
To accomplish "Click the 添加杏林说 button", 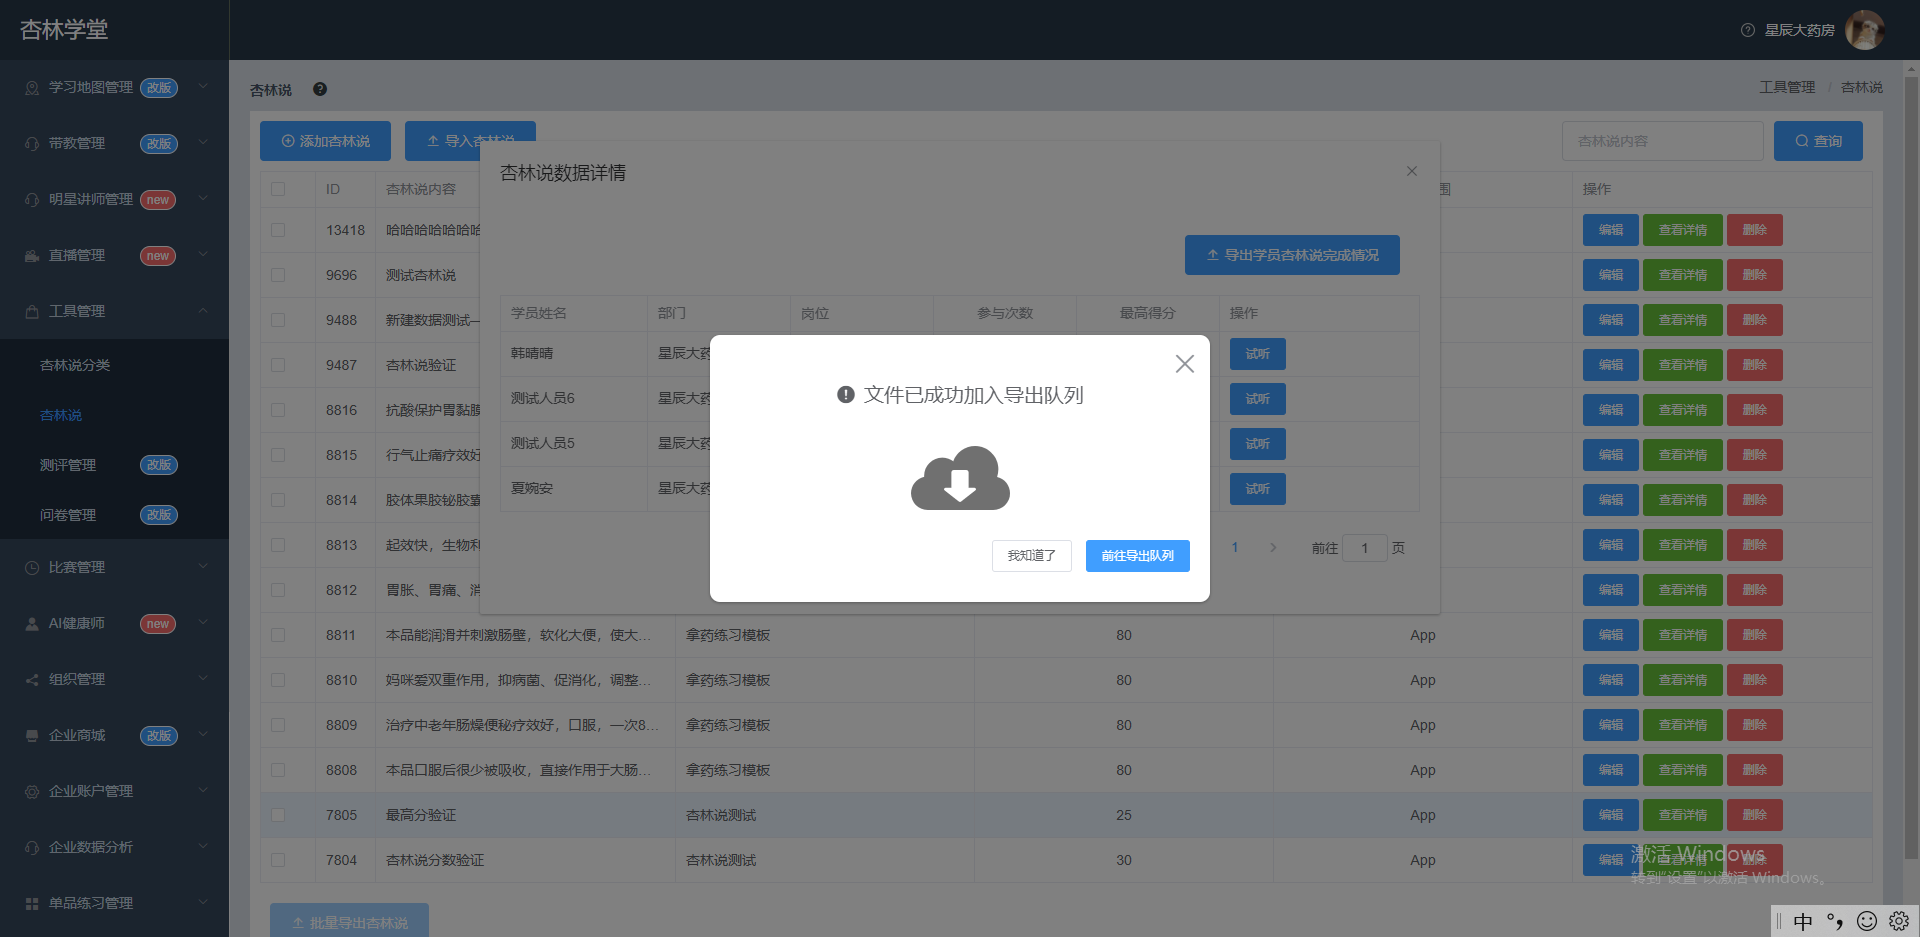I will 325,141.
